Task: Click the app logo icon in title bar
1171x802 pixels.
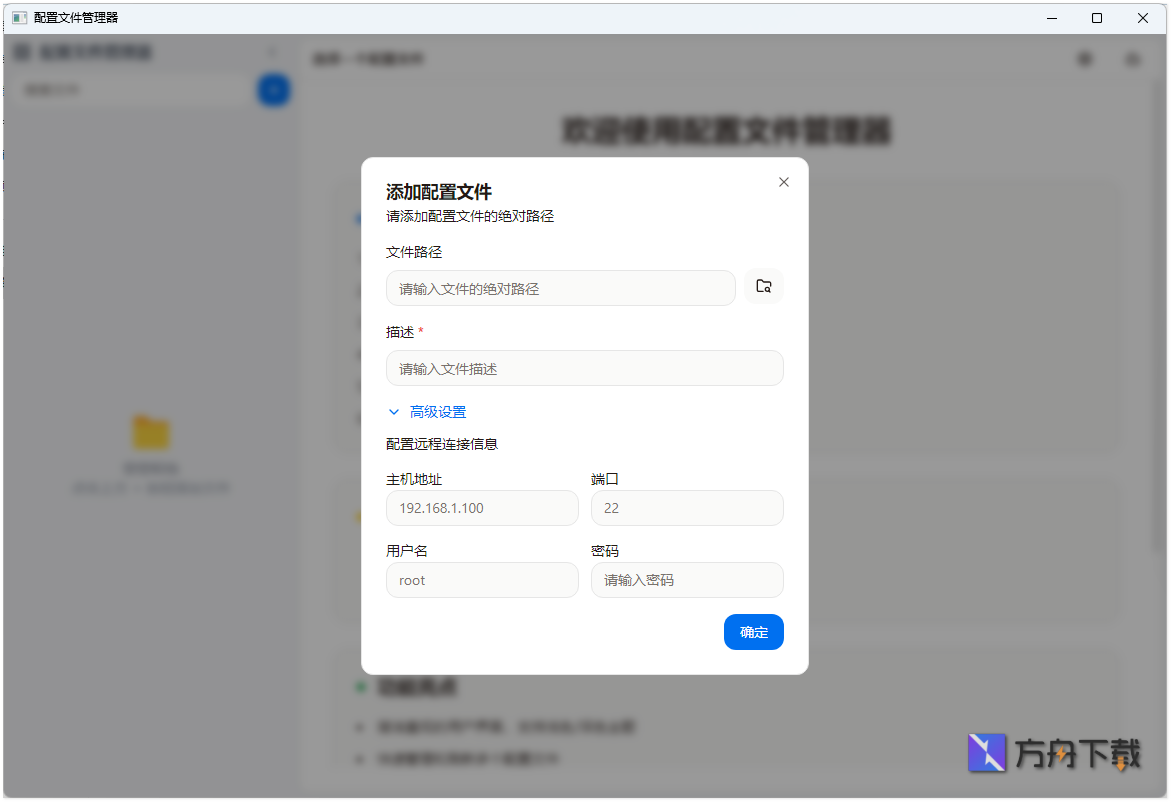Action: point(17,18)
